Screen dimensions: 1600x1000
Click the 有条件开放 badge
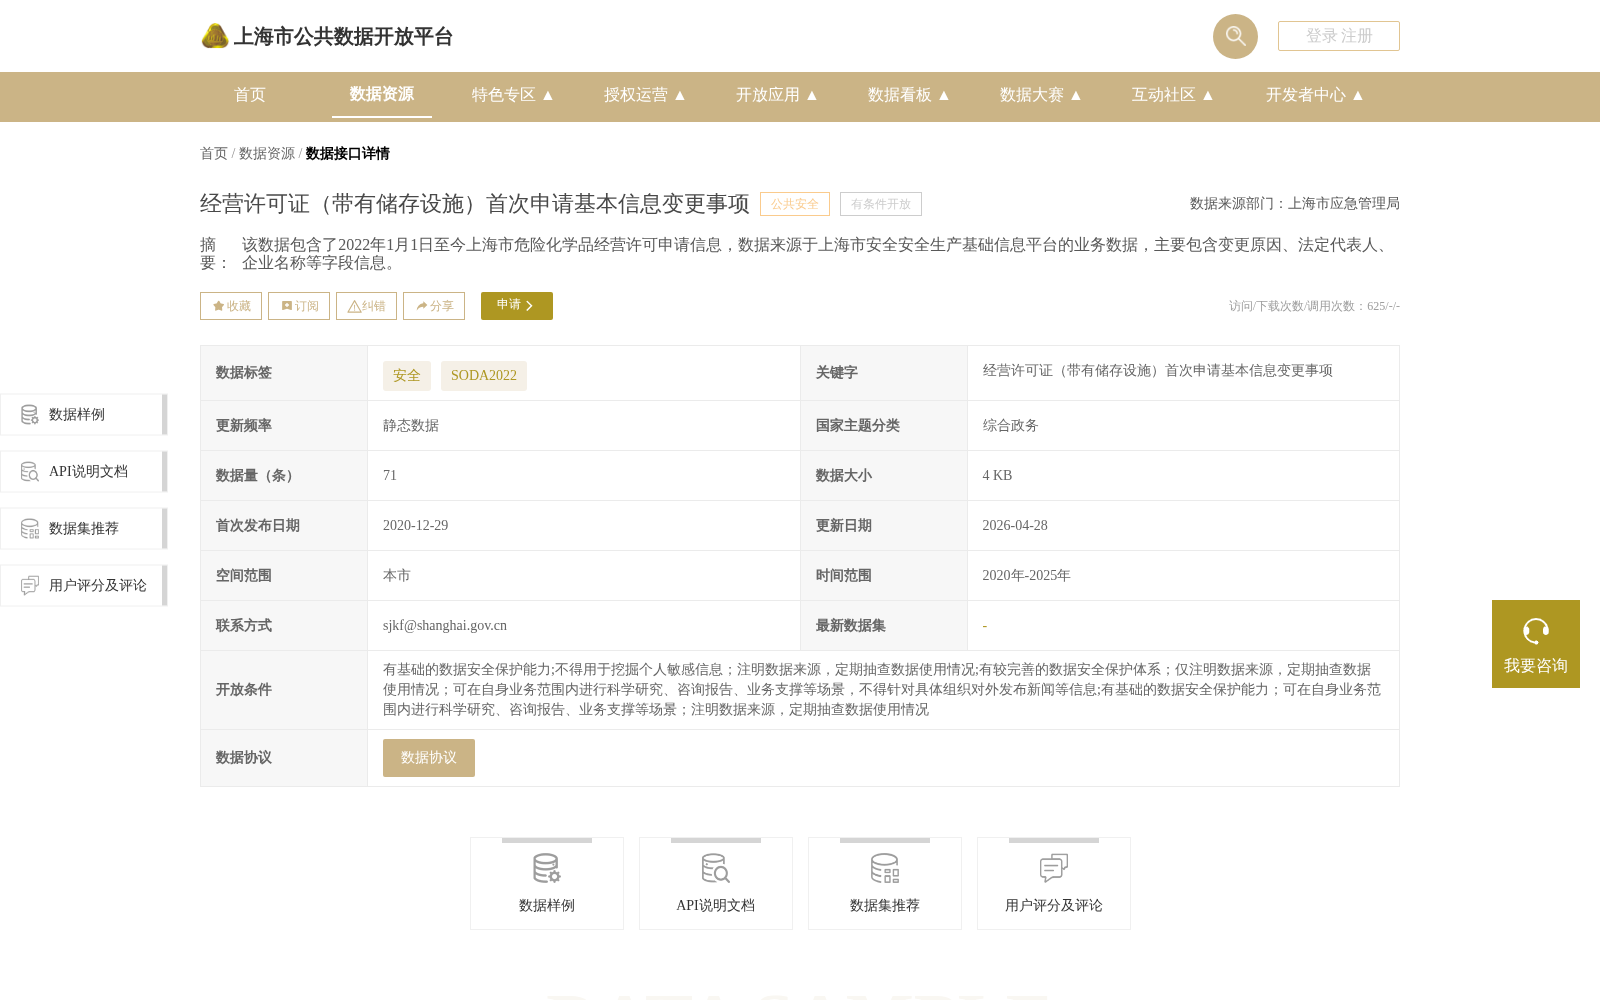[881, 204]
